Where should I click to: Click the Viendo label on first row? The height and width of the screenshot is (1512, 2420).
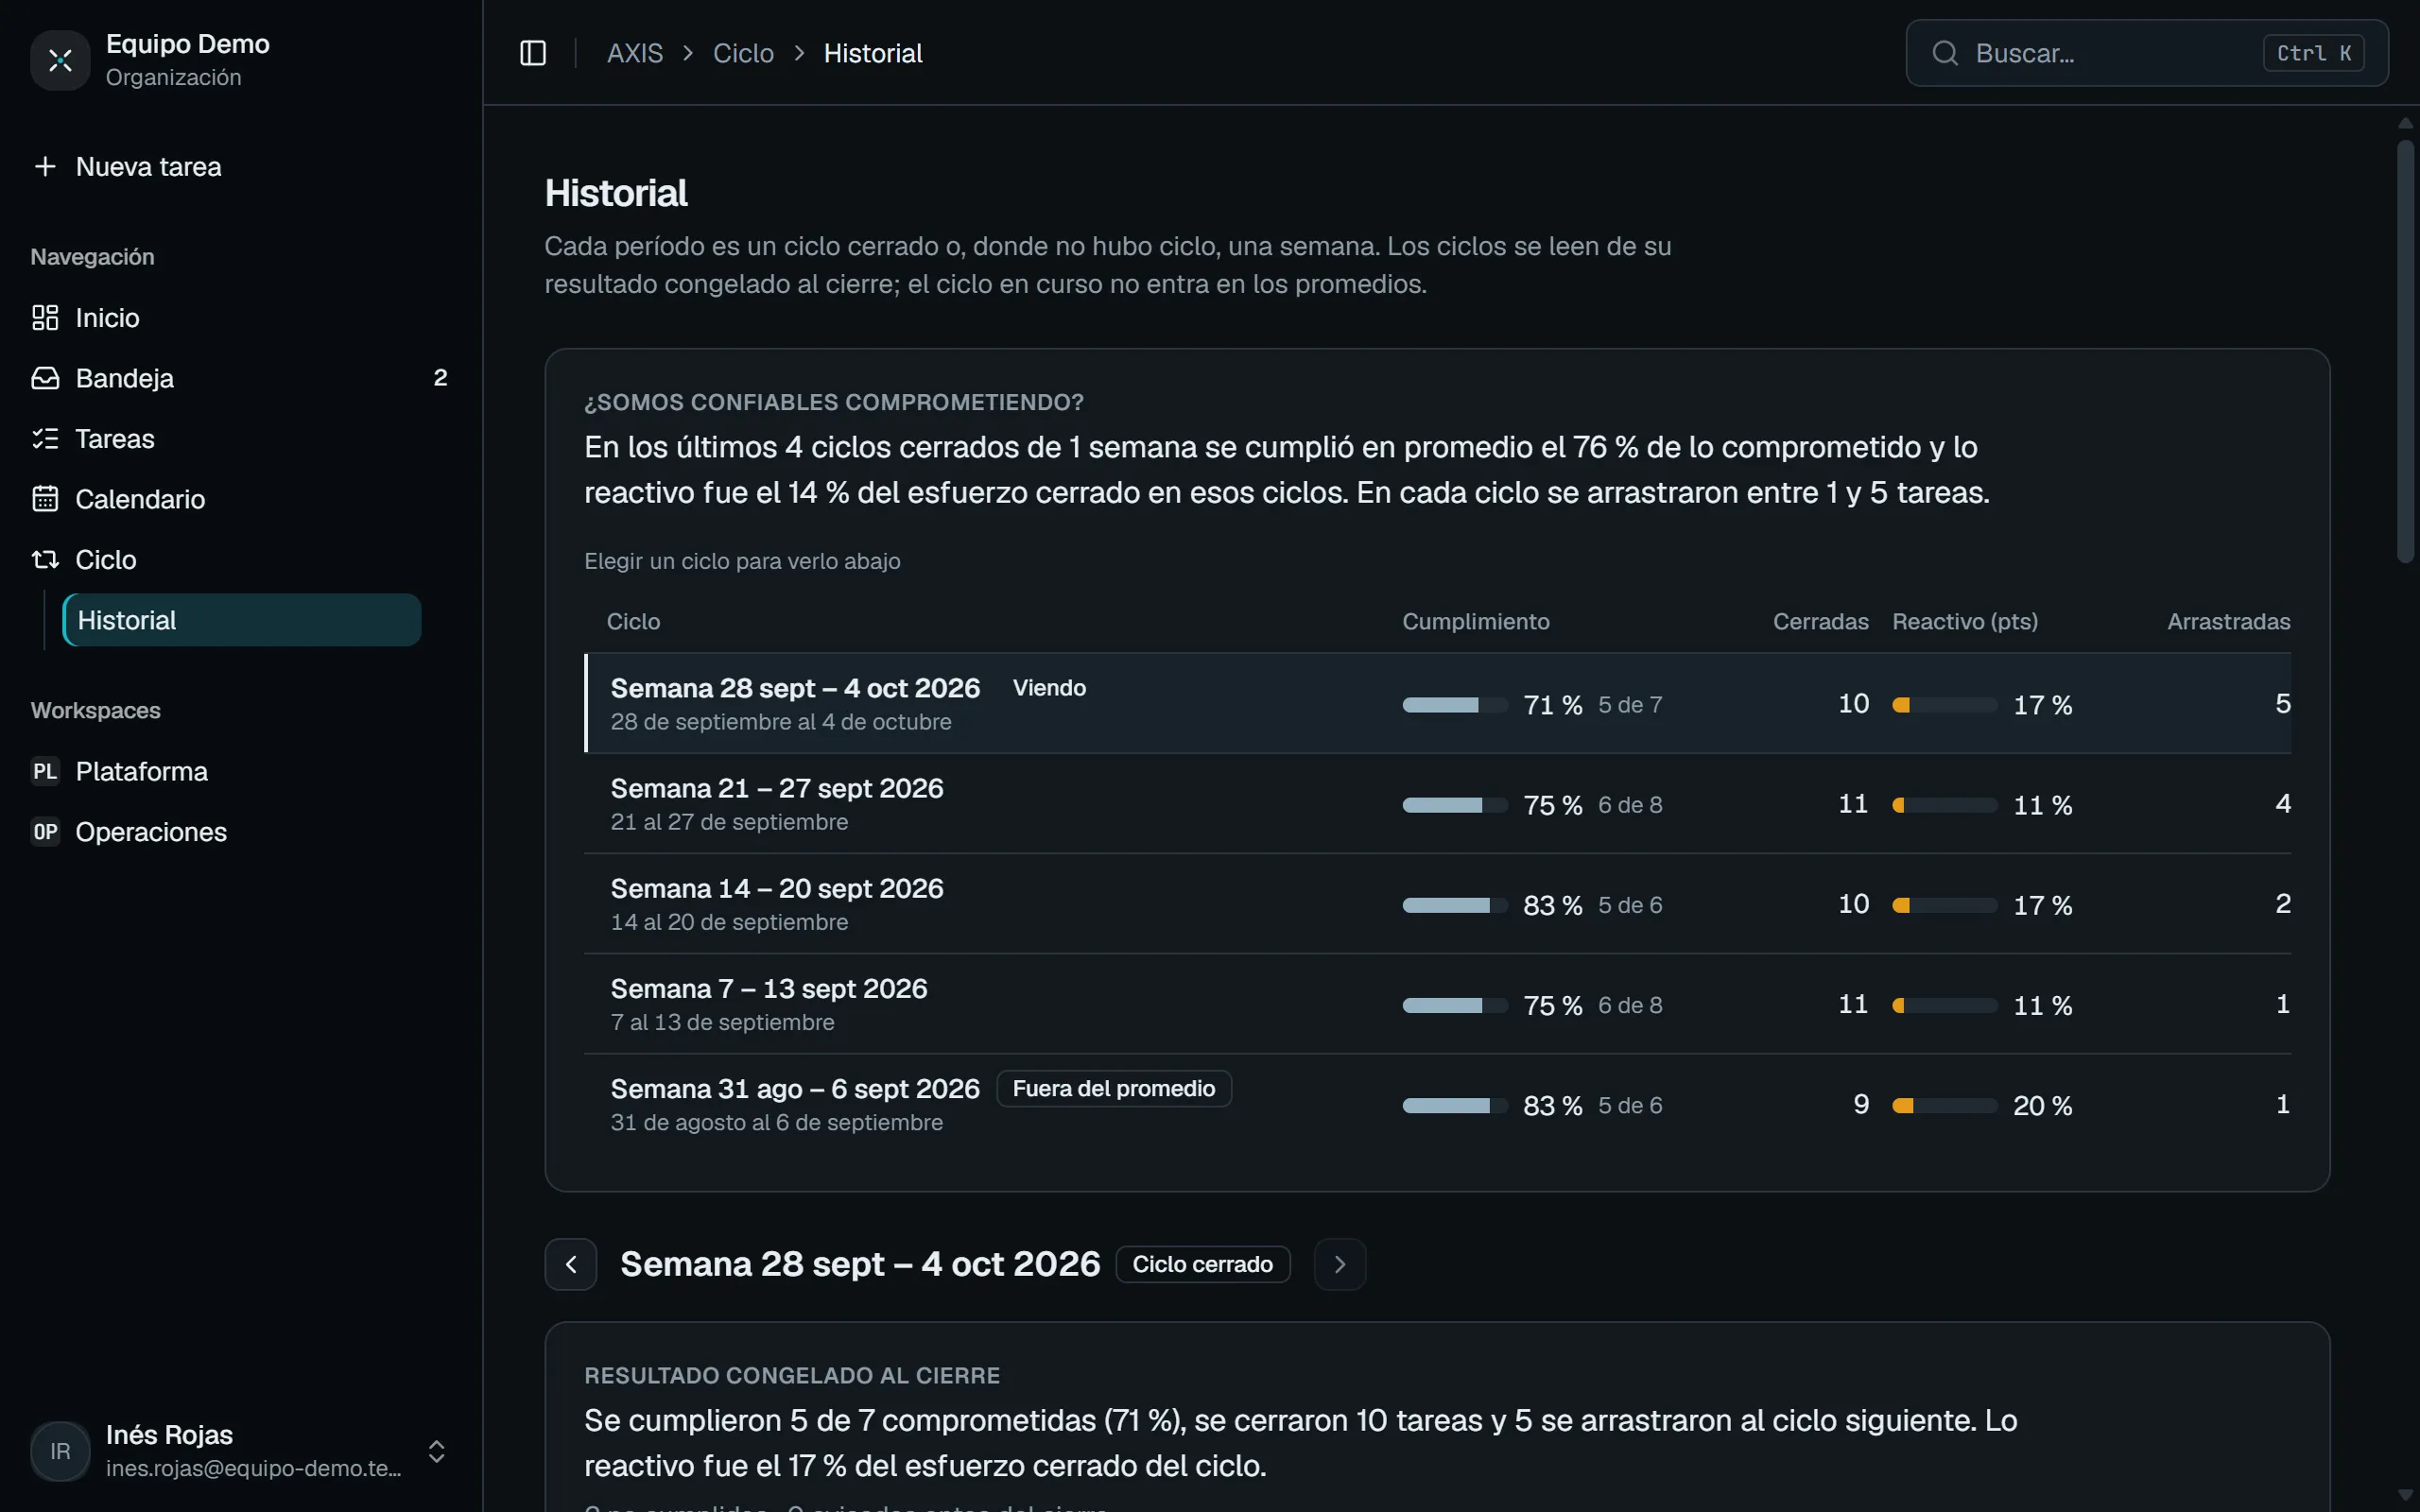(x=1049, y=688)
